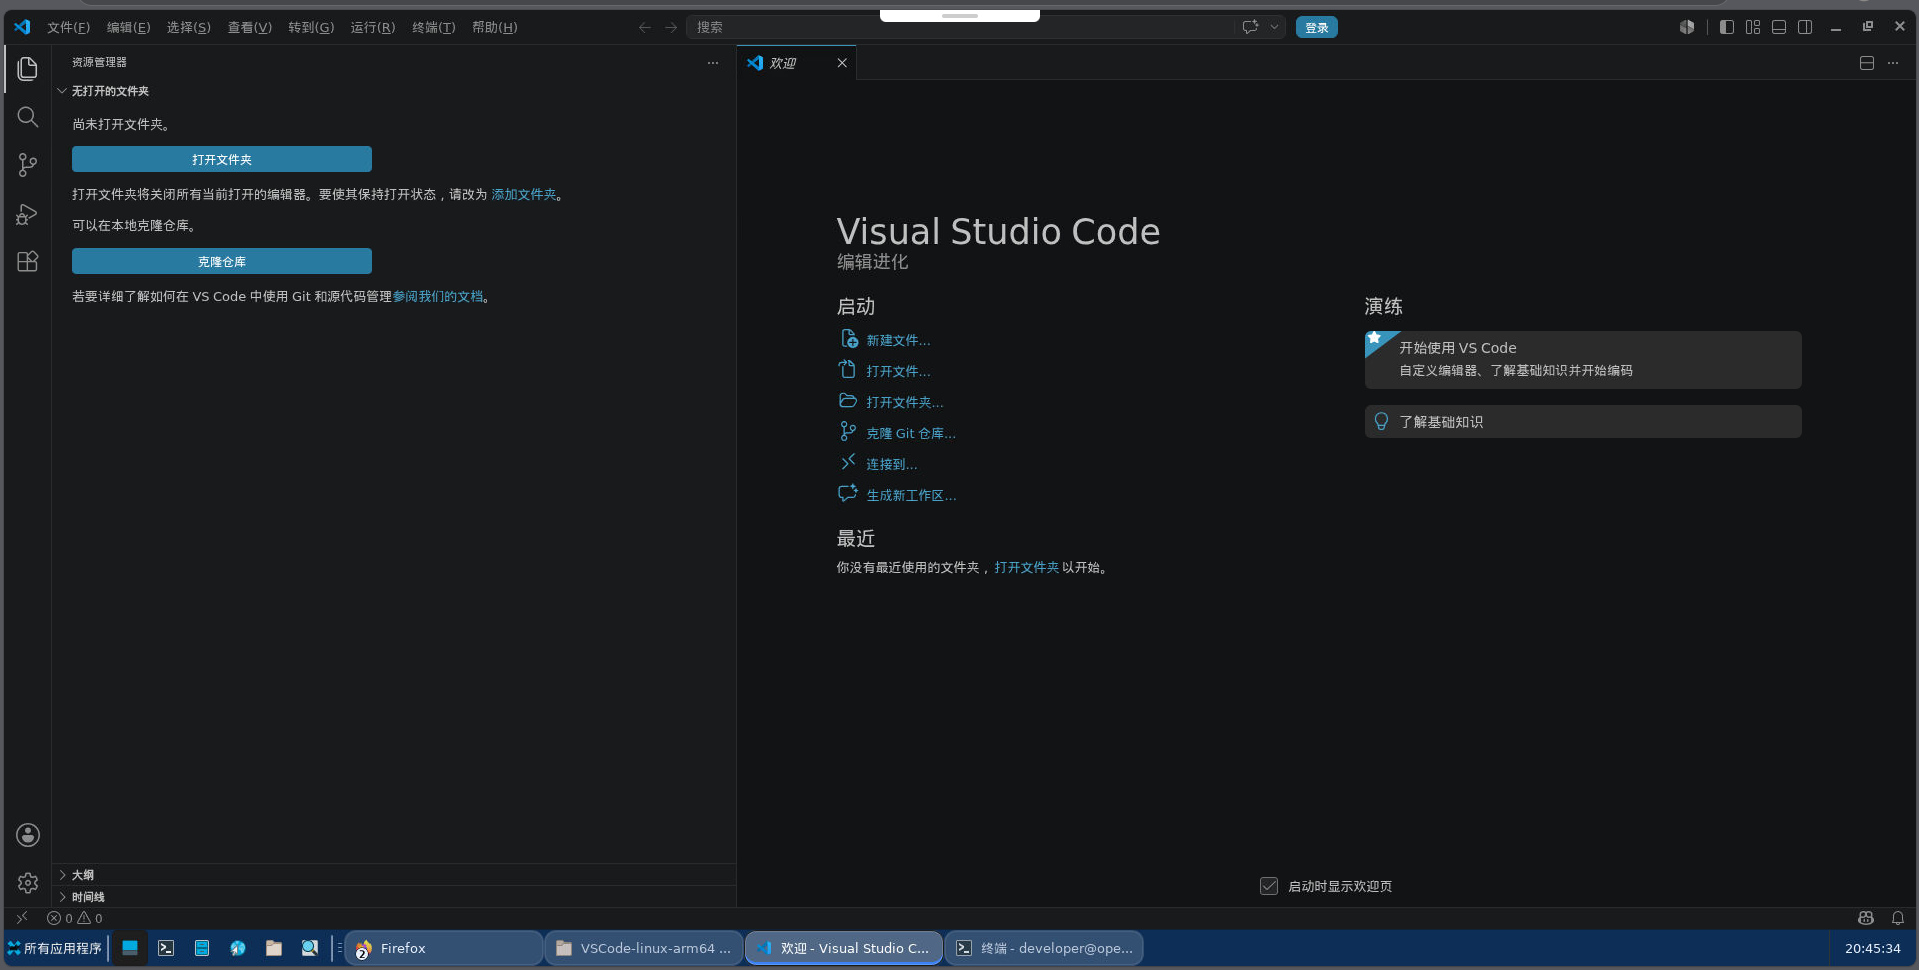This screenshot has width=1919, height=970.
Task: Click 打开文件夹... under 启动
Action: (905, 402)
